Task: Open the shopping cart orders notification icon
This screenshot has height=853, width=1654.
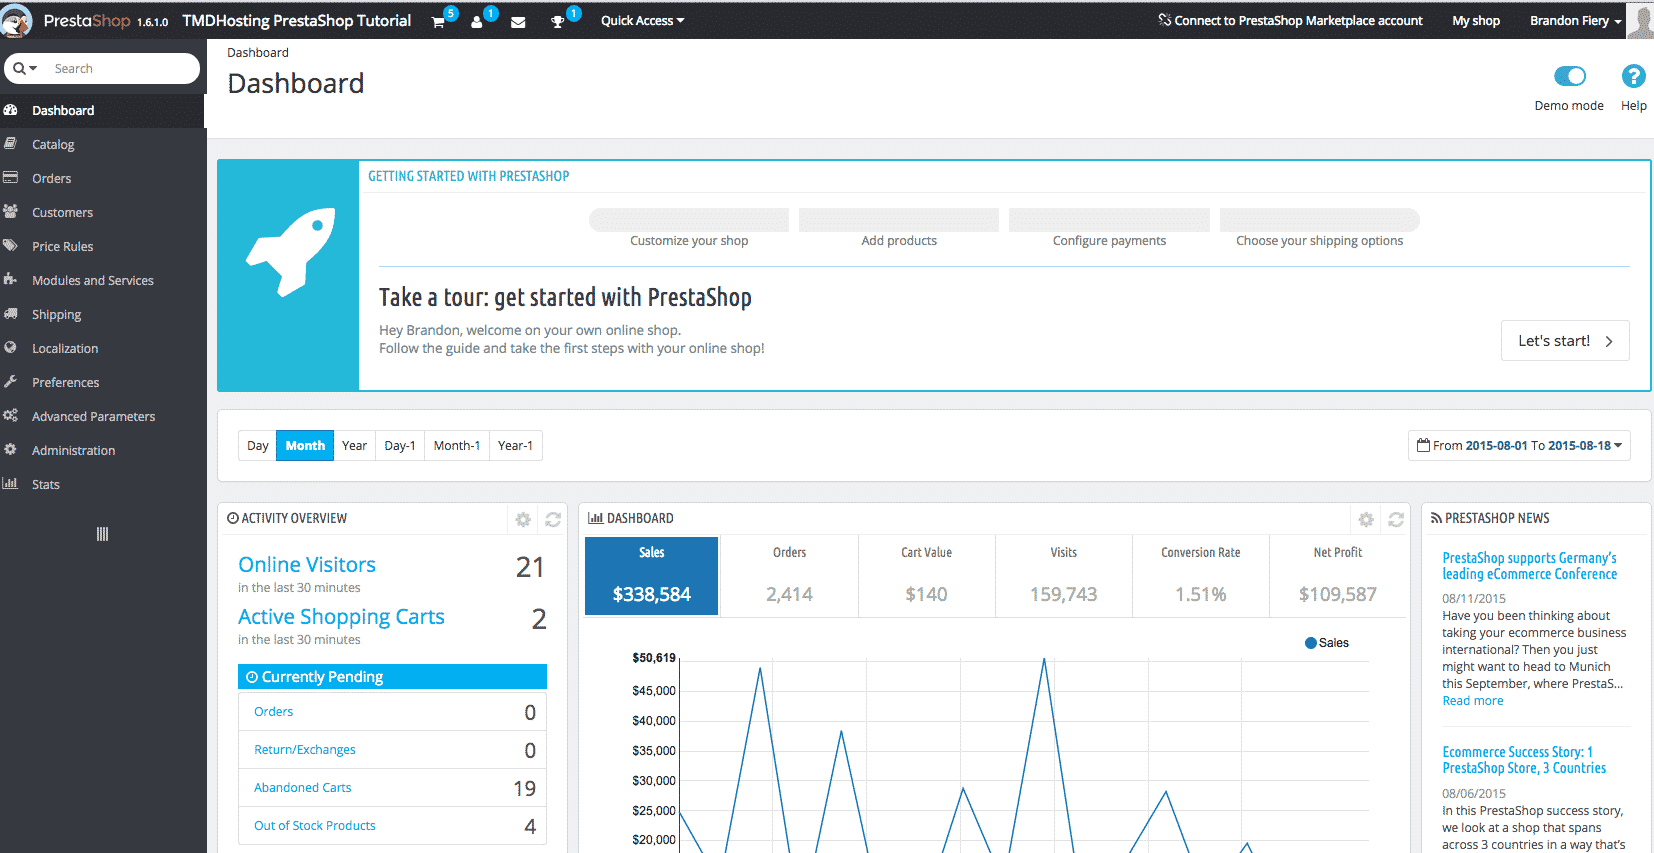Action: [438, 22]
